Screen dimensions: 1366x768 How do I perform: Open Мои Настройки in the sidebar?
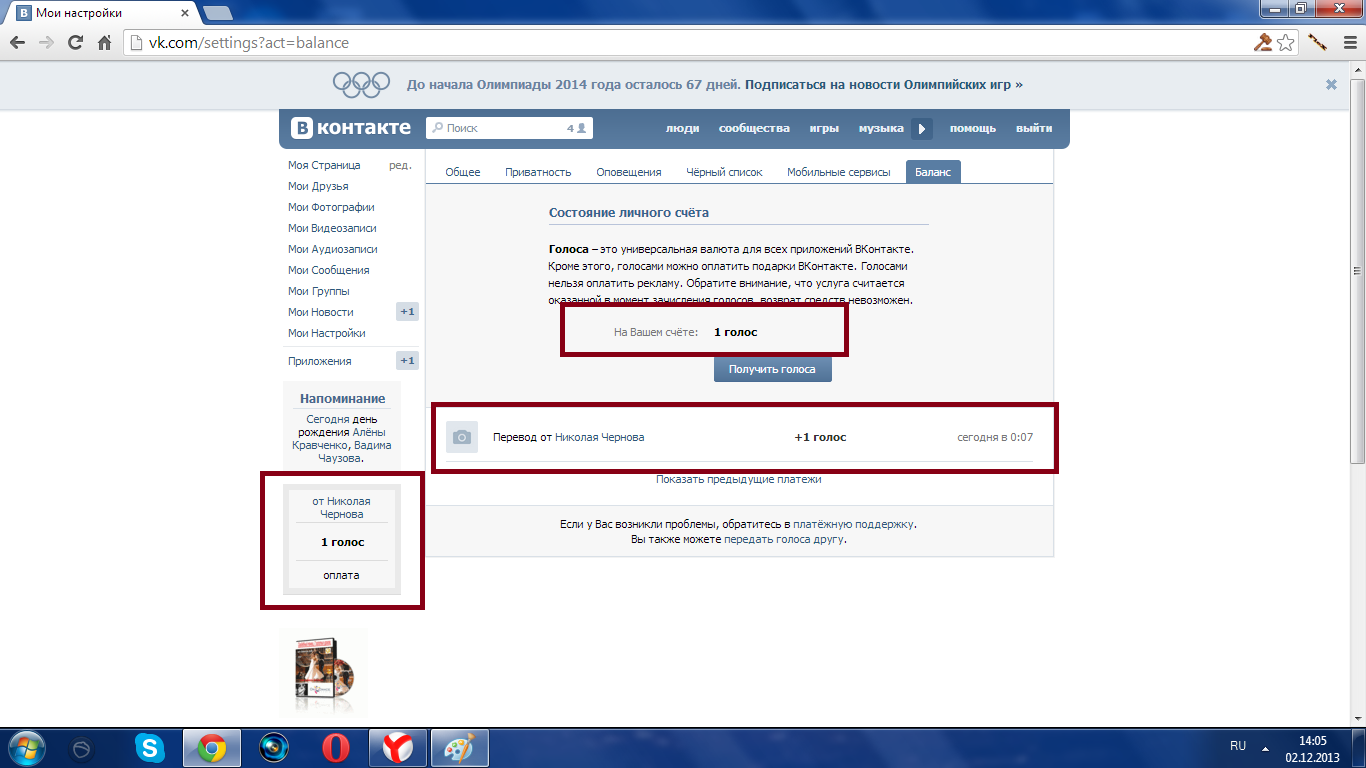327,333
